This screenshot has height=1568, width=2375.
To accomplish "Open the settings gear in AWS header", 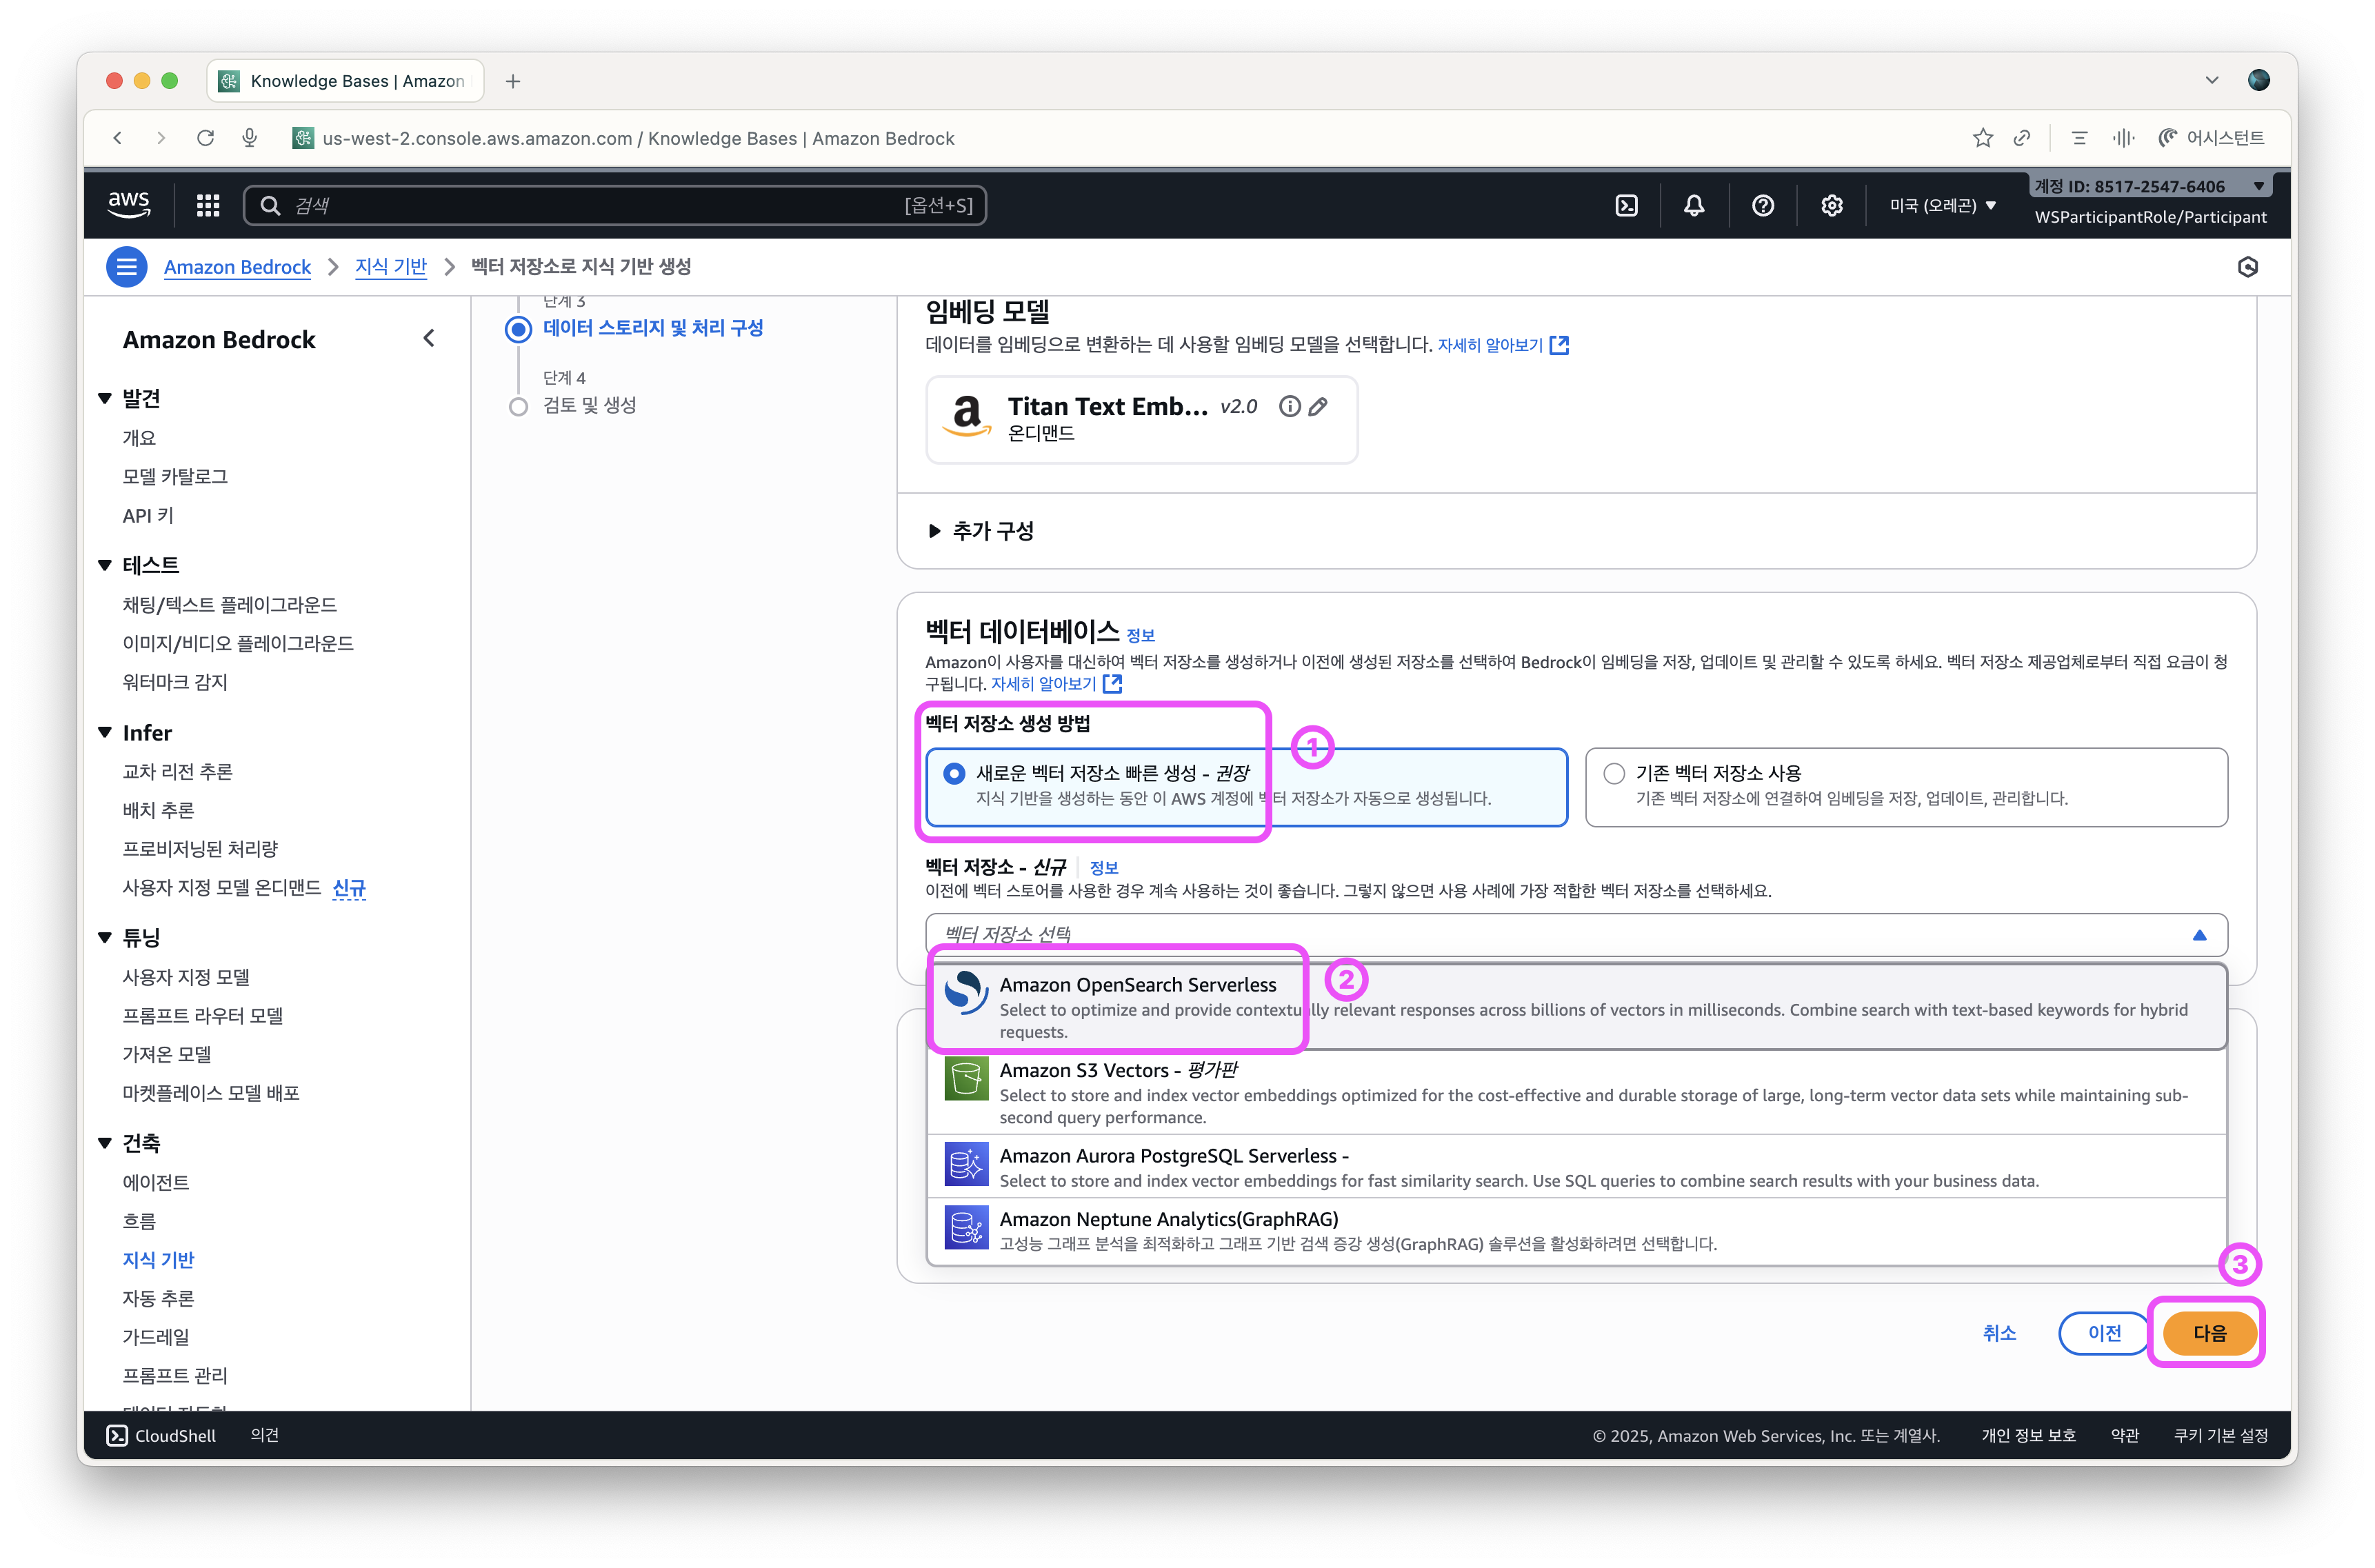I will pyautogui.click(x=1831, y=205).
